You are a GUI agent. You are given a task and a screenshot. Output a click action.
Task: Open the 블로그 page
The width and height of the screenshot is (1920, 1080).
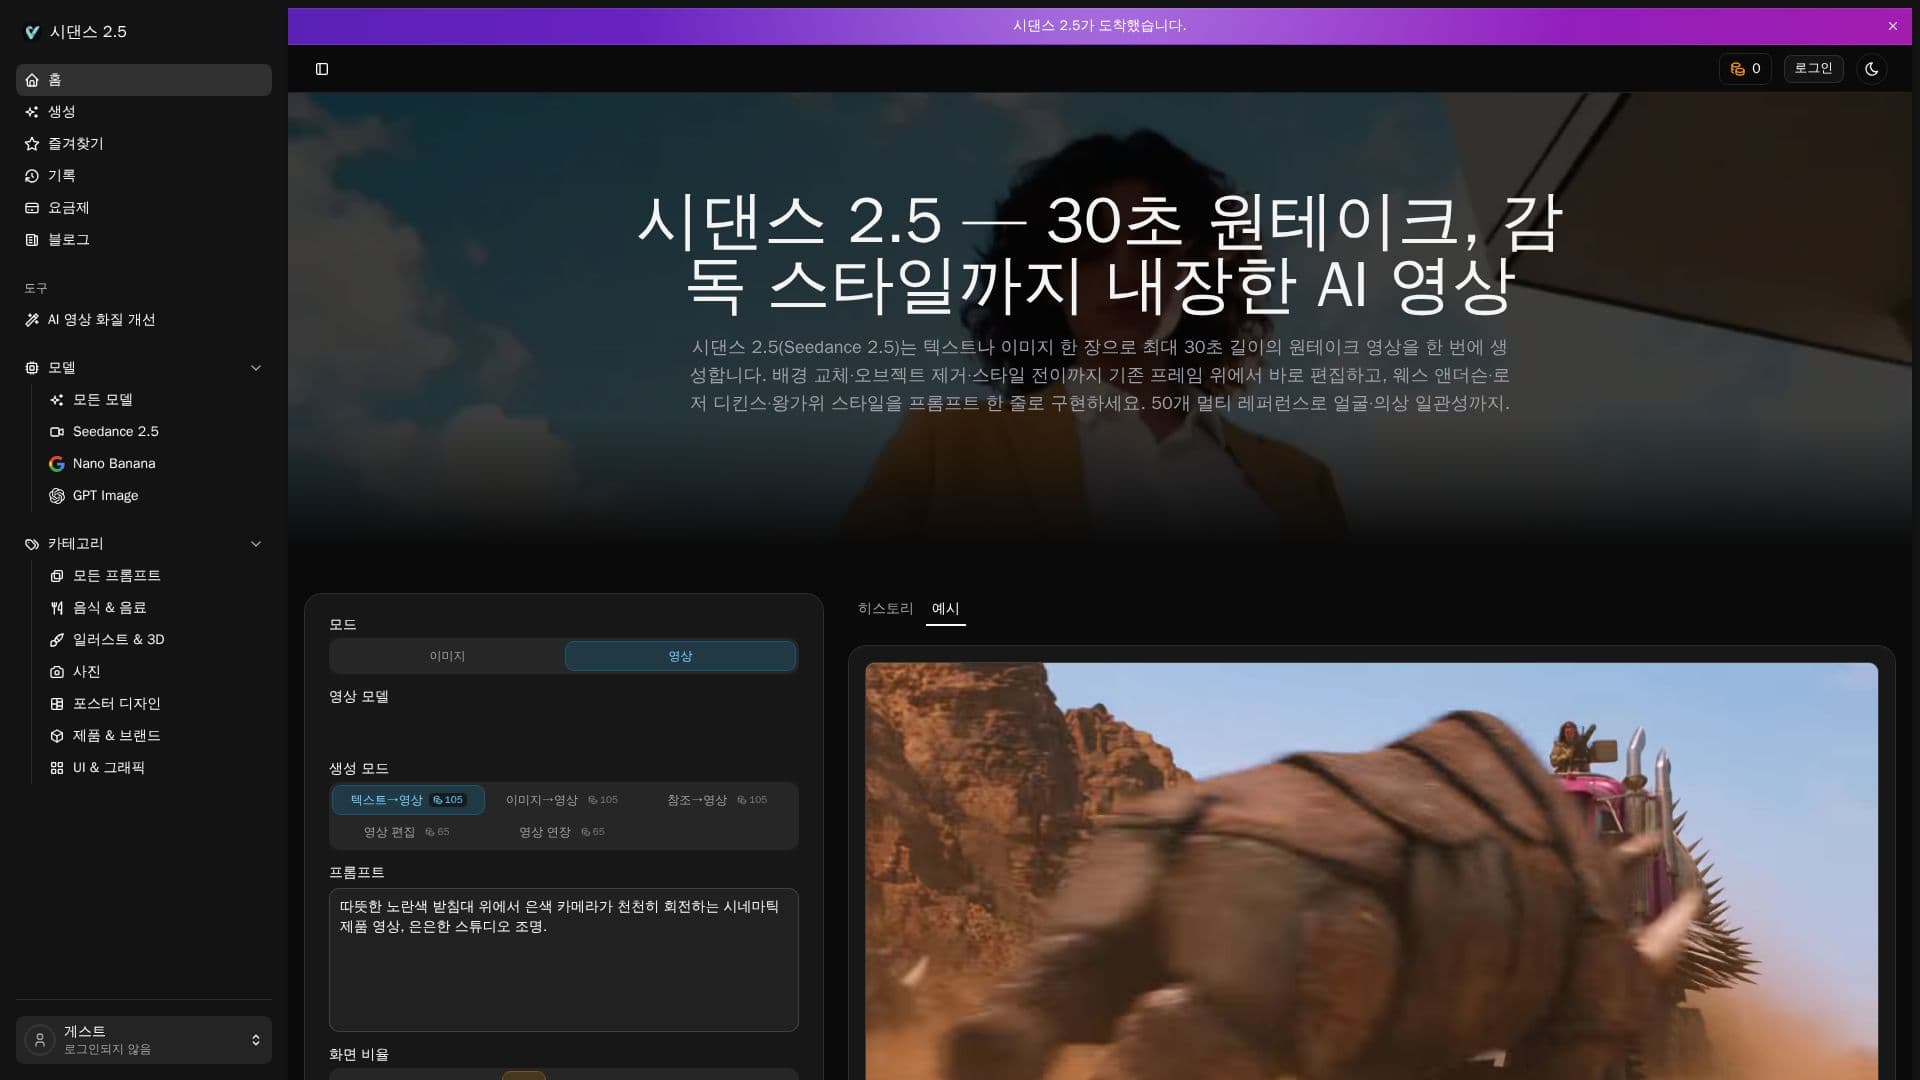point(144,240)
